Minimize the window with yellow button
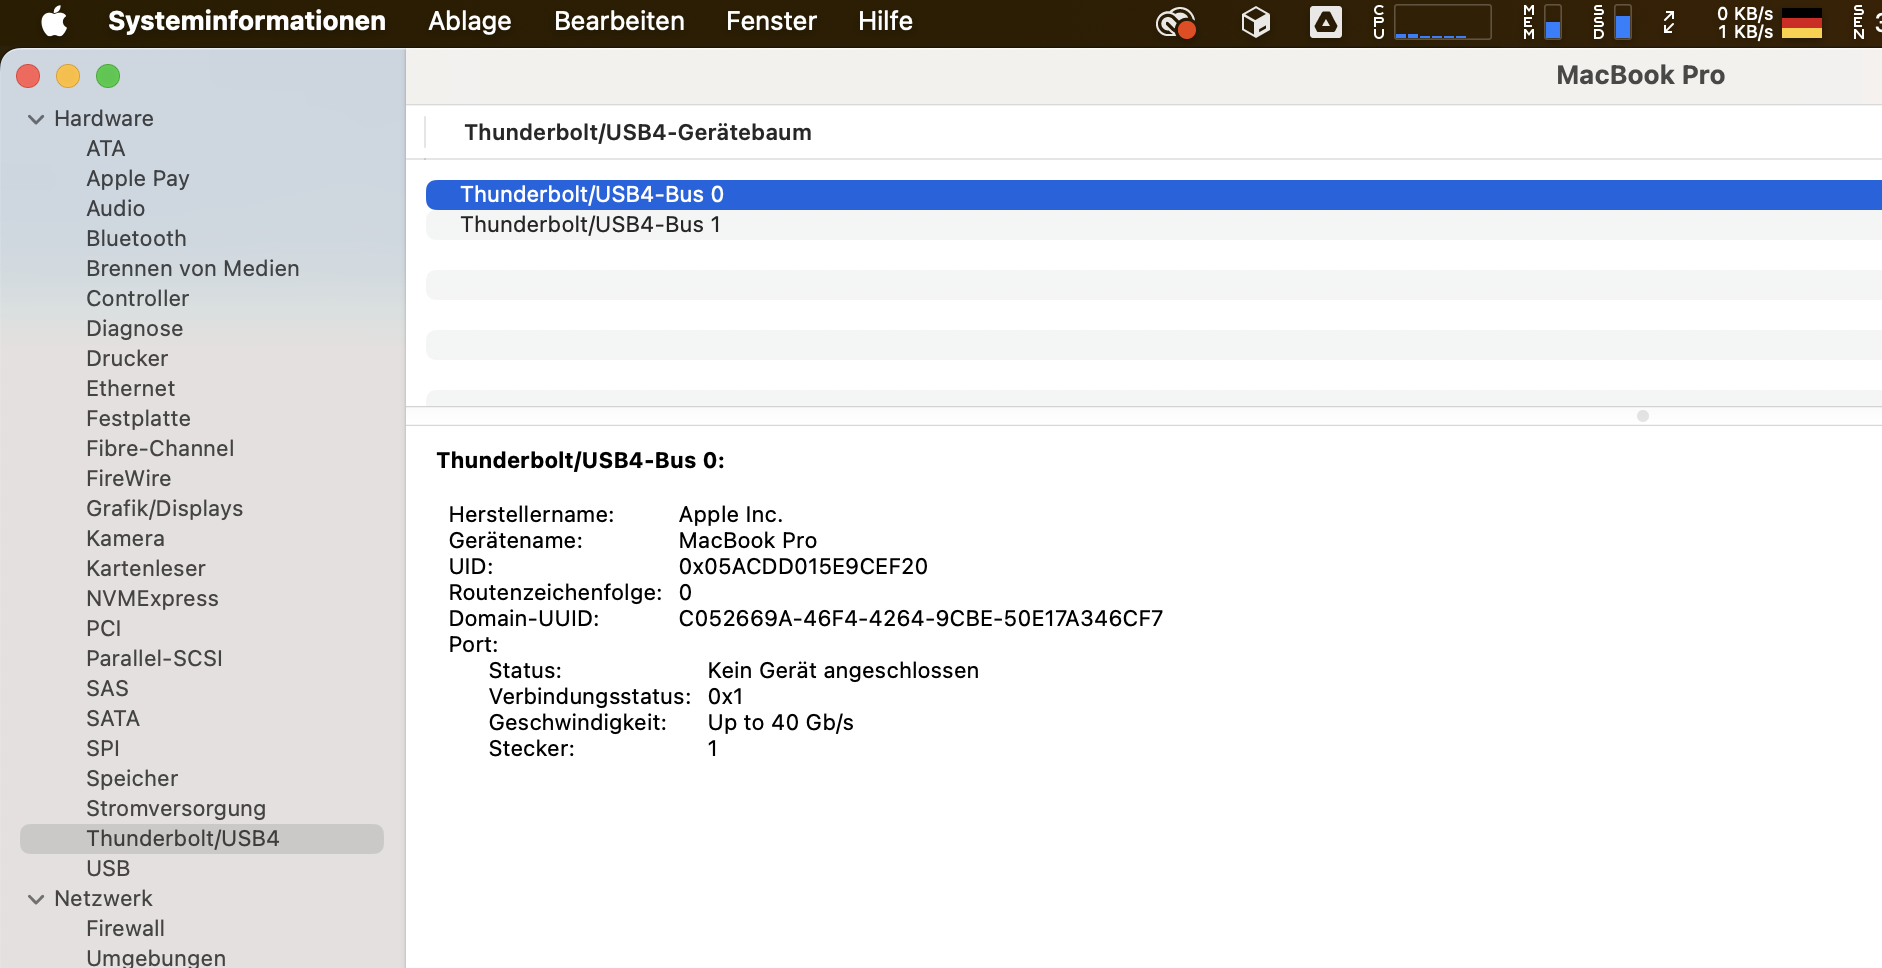The width and height of the screenshot is (1882, 968). point(68,76)
